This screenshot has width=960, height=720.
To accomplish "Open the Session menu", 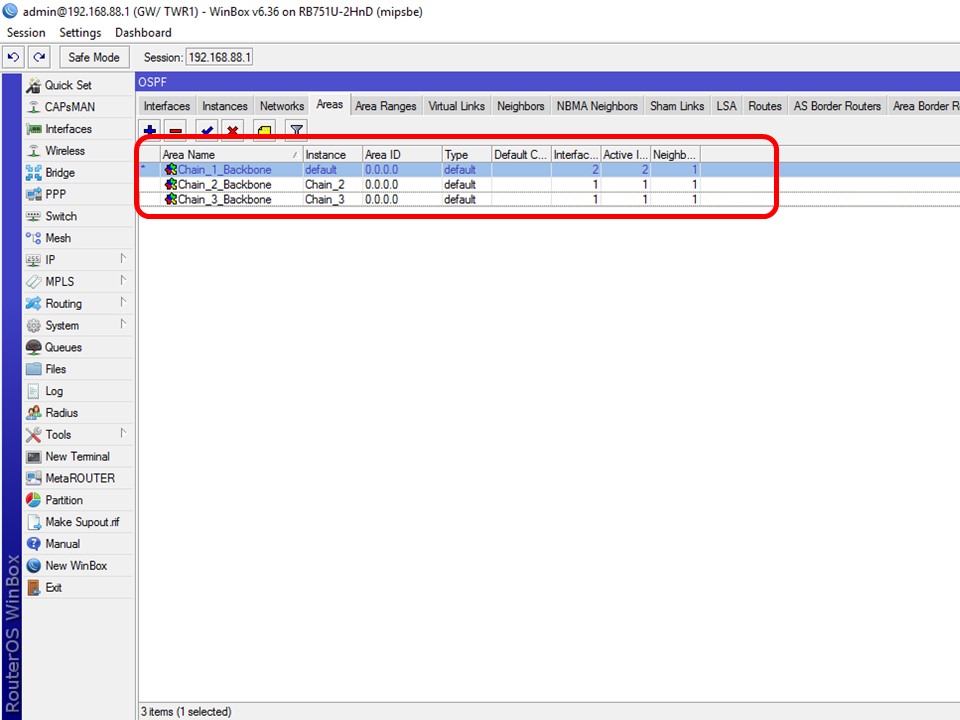I will (26, 32).
